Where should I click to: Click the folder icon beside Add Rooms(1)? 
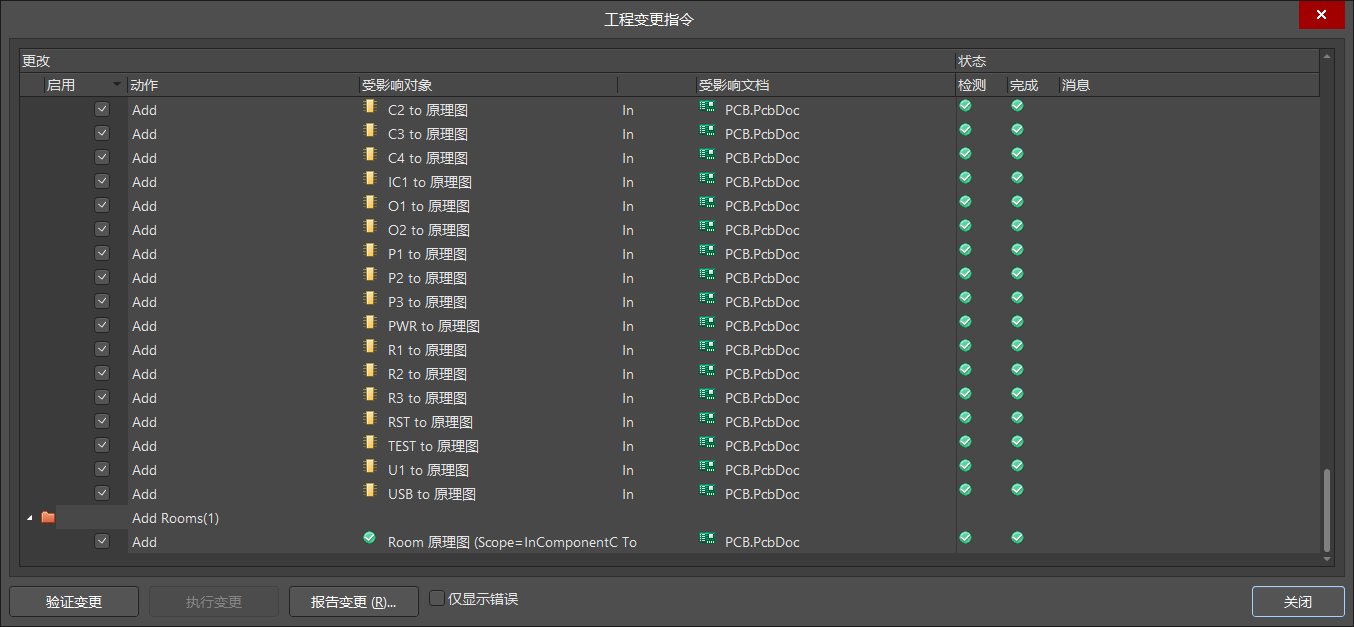[x=47, y=517]
